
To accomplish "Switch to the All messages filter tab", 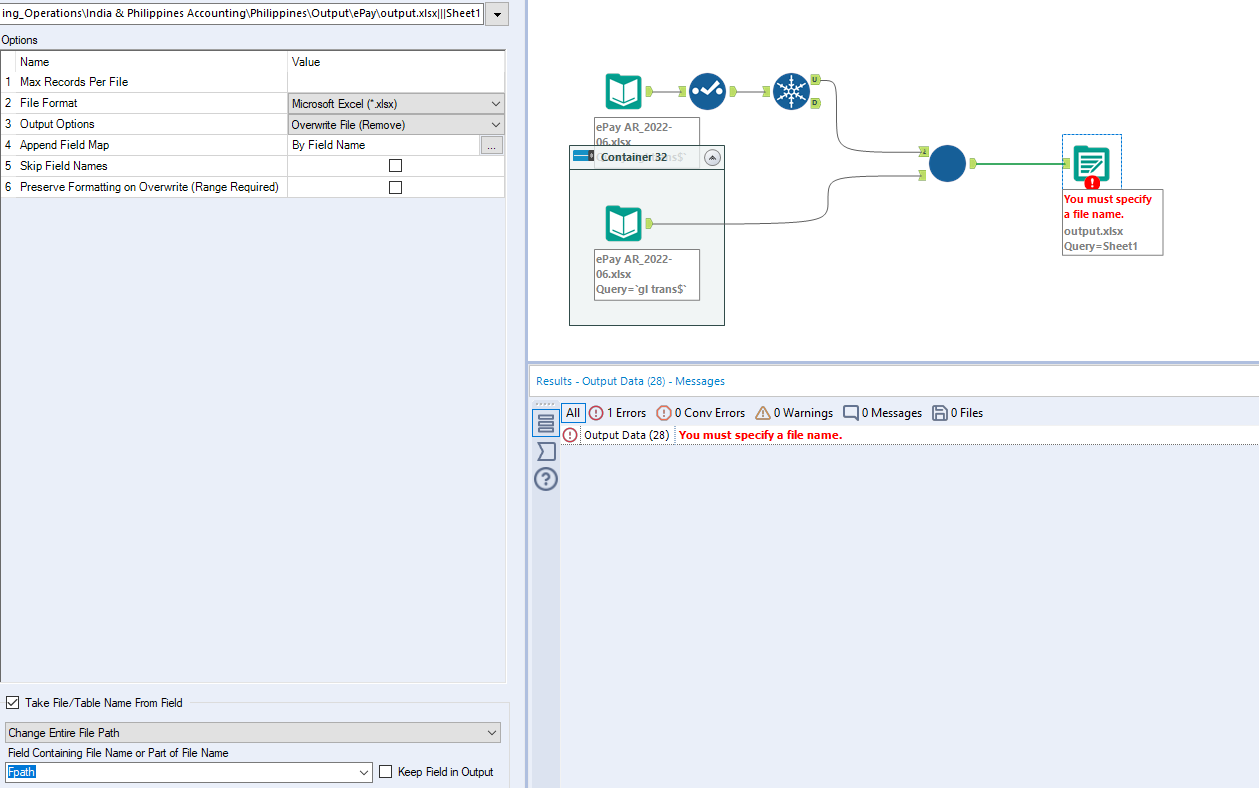I will click(572, 412).
